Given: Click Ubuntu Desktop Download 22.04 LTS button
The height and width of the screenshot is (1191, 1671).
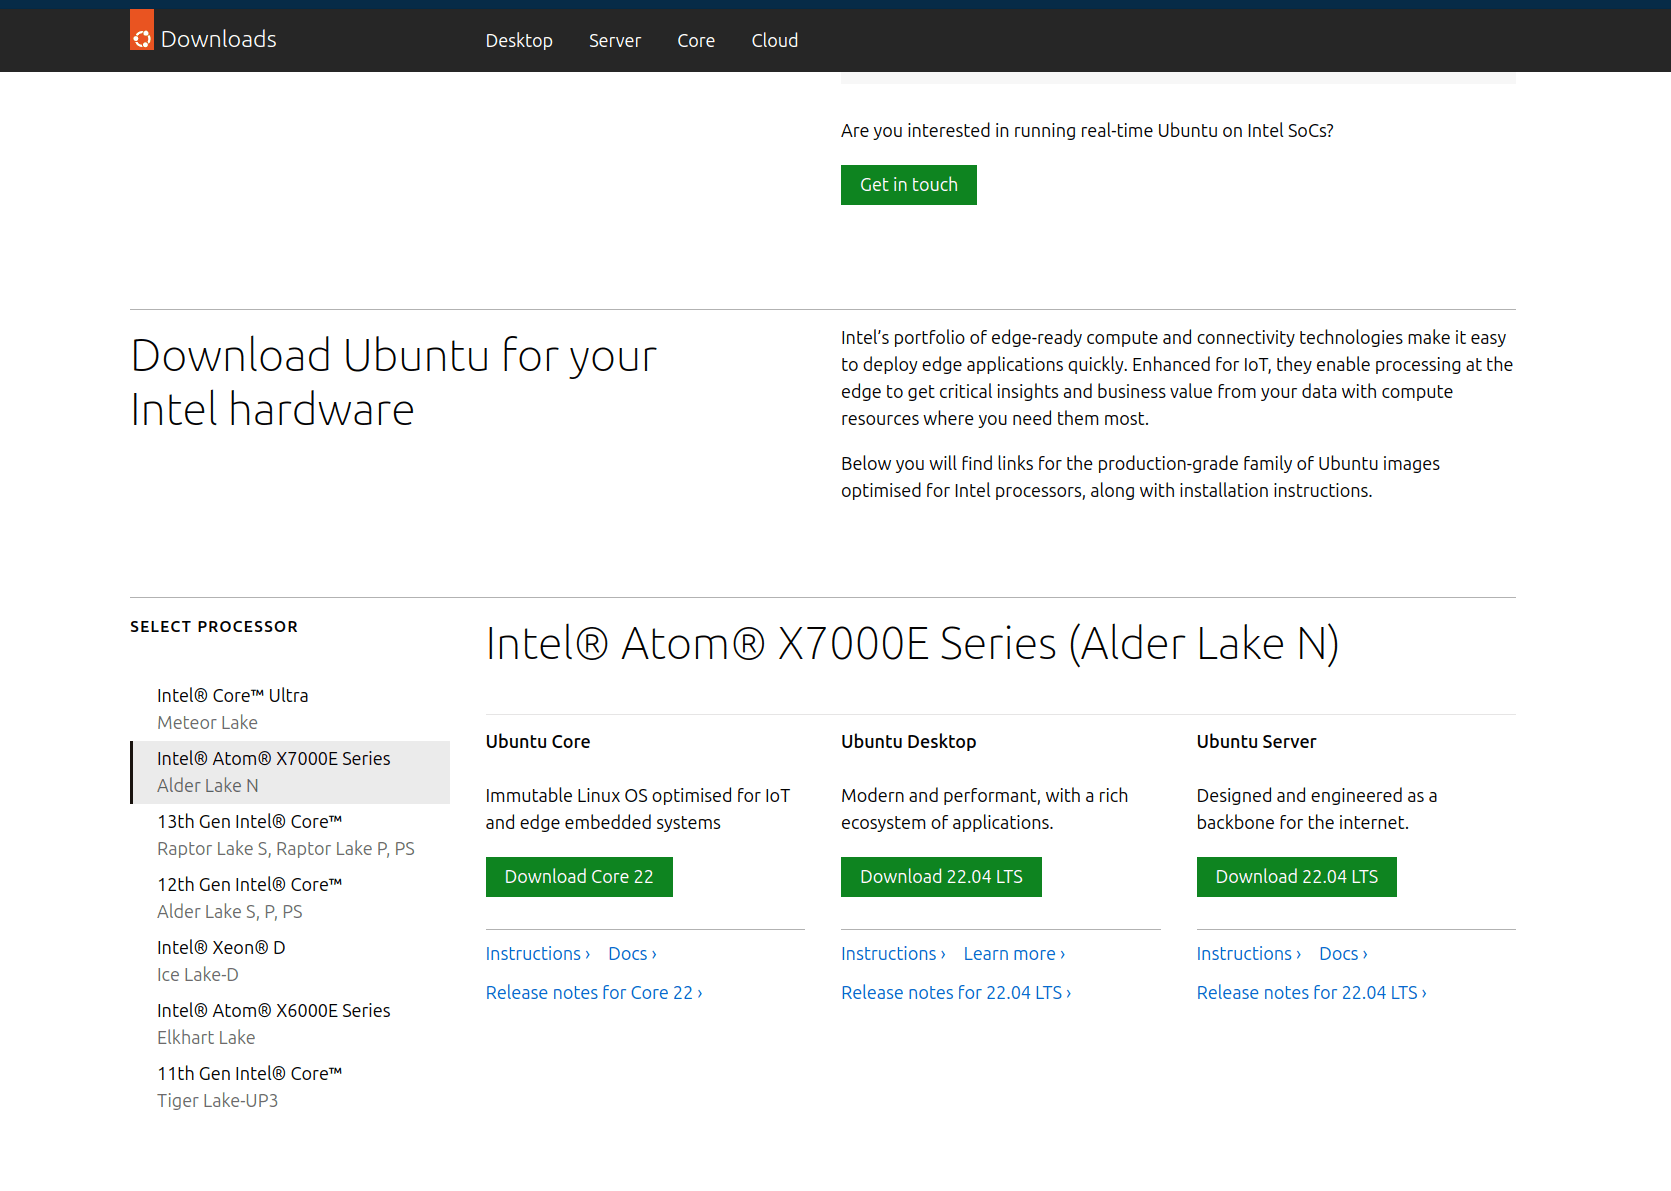Looking at the screenshot, I should 941,877.
